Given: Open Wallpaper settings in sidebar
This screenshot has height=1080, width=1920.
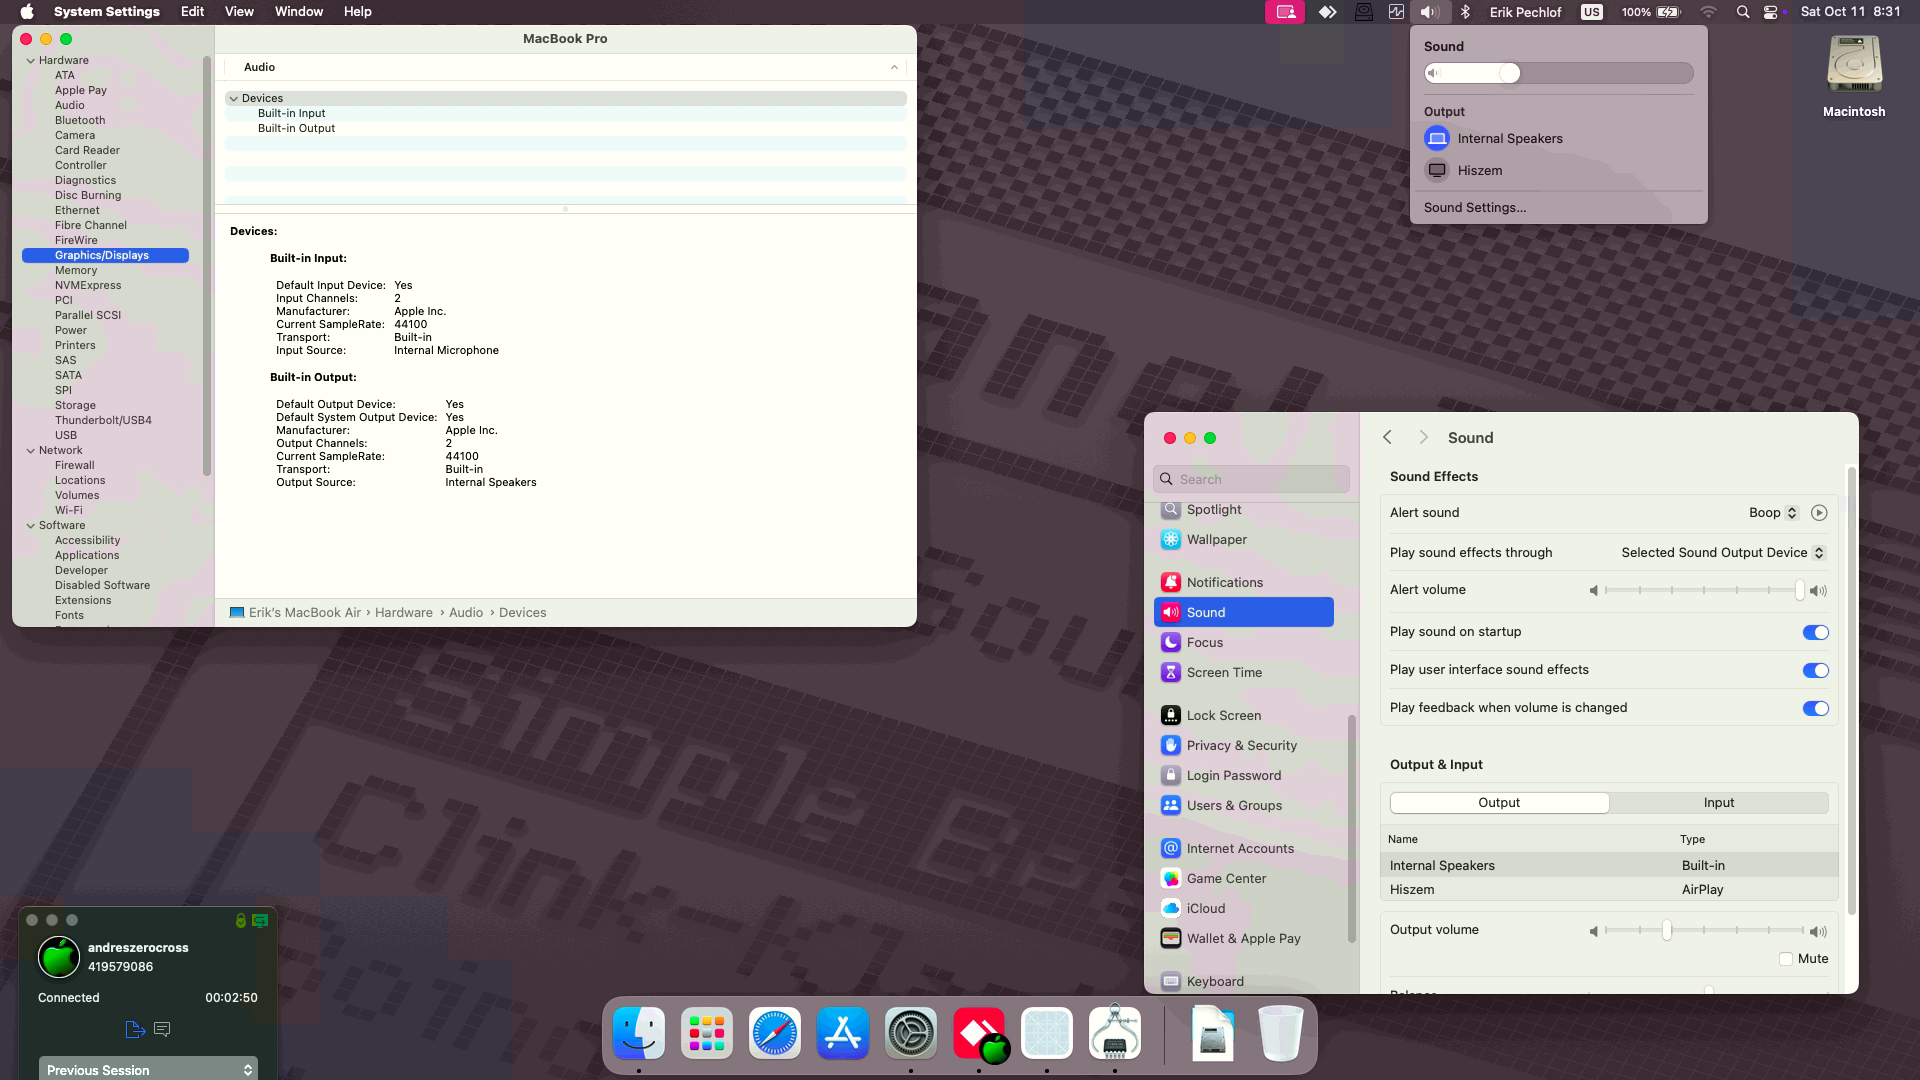Looking at the screenshot, I should pyautogui.click(x=1244, y=539).
